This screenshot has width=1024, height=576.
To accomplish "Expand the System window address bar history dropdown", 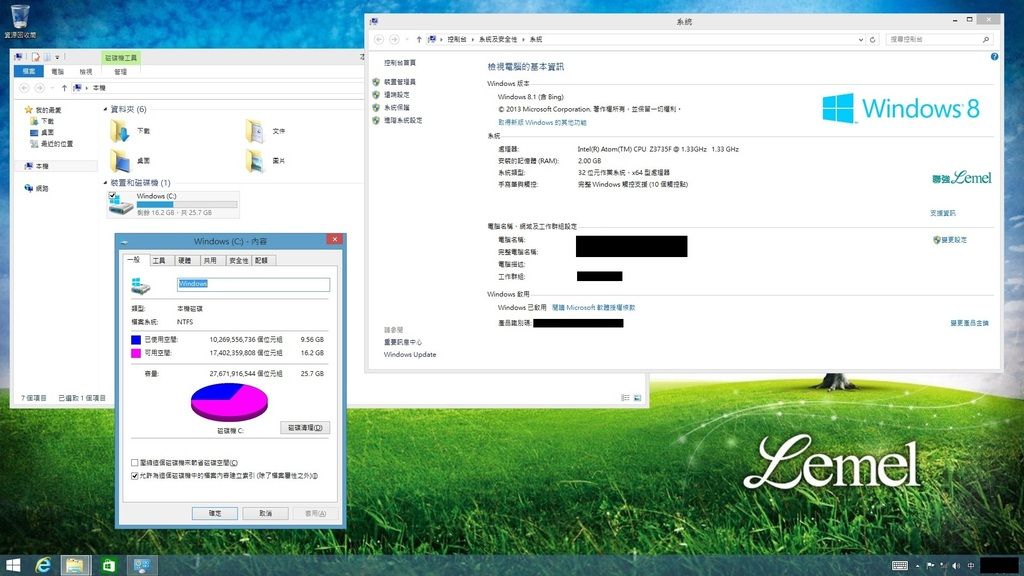I will (x=861, y=39).
